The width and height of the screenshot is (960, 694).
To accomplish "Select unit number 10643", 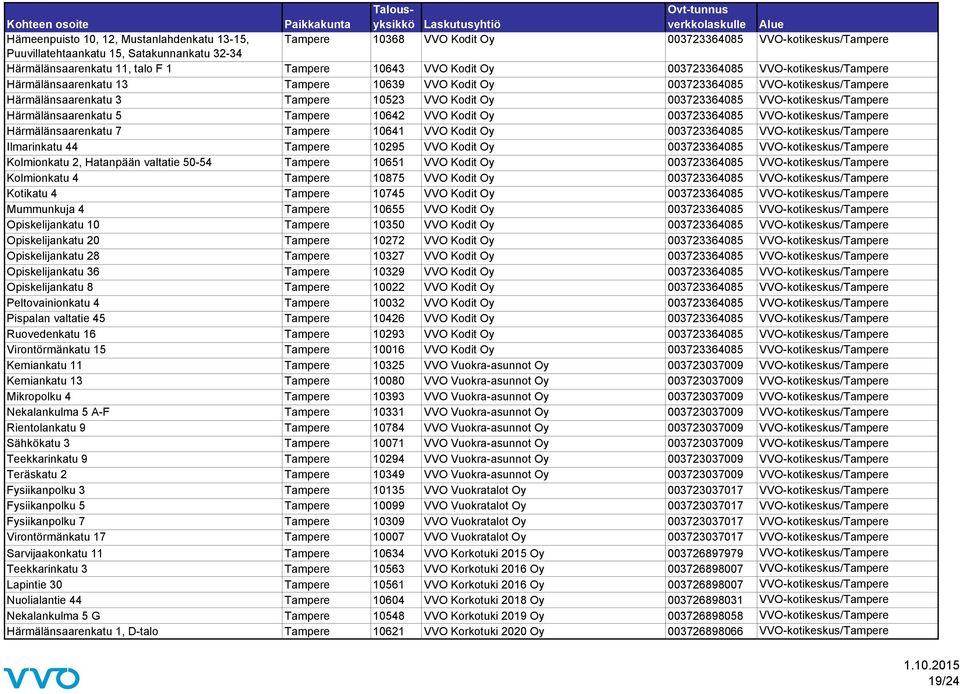I will click(x=389, y=69).
